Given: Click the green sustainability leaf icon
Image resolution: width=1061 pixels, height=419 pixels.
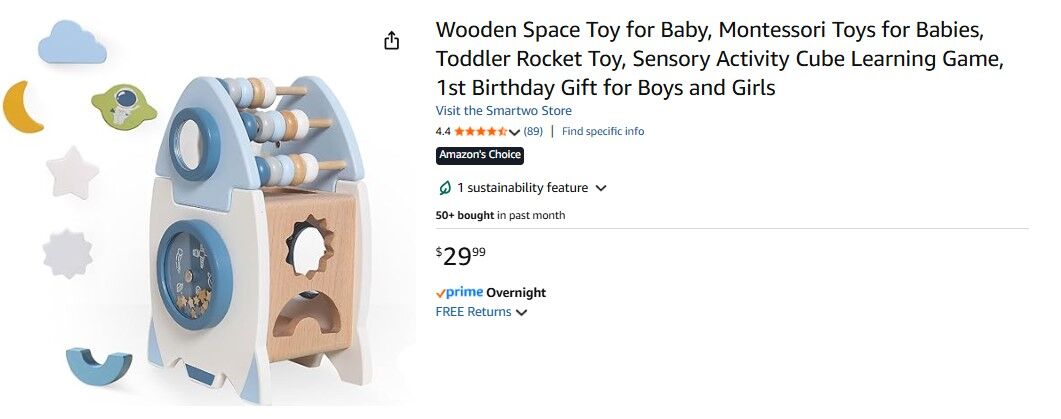Looking at the screenshot, I should (445, 188).
